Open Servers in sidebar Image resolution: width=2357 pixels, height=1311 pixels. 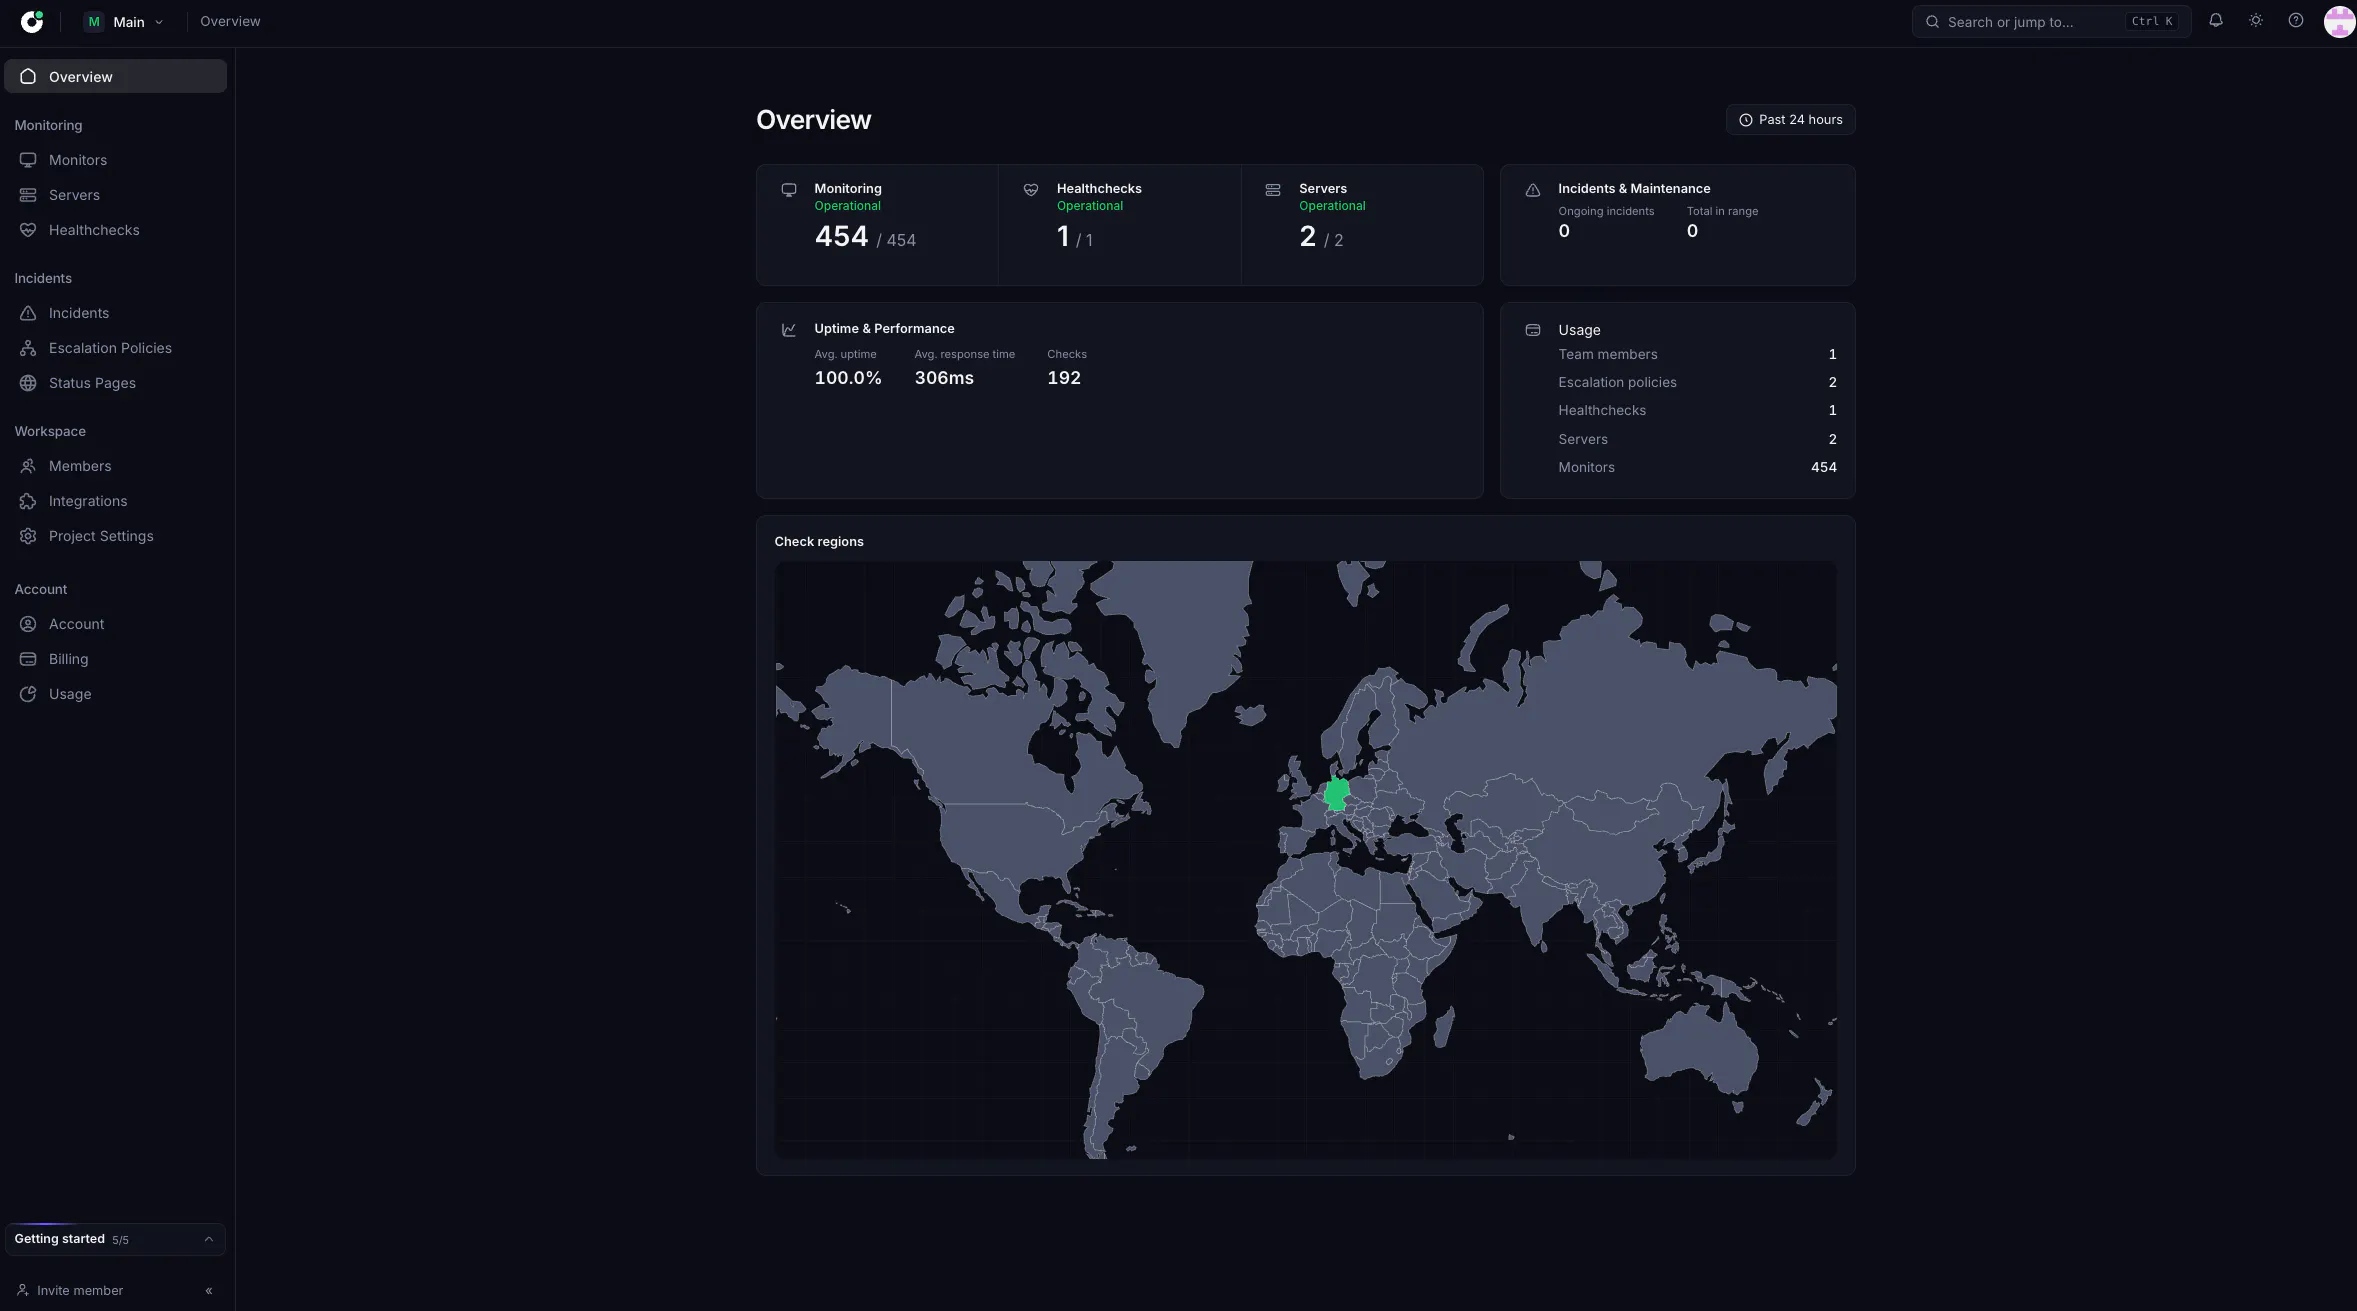click(x=116, y=195)
